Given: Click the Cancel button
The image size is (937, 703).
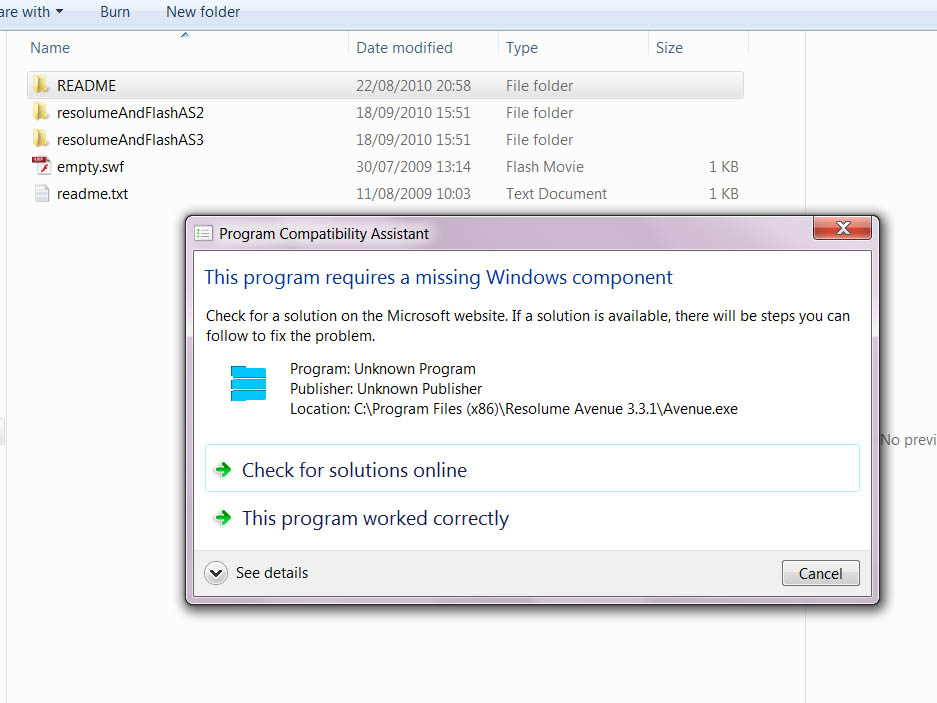Looking at the screenshot, I should click(x=820, y=573).
